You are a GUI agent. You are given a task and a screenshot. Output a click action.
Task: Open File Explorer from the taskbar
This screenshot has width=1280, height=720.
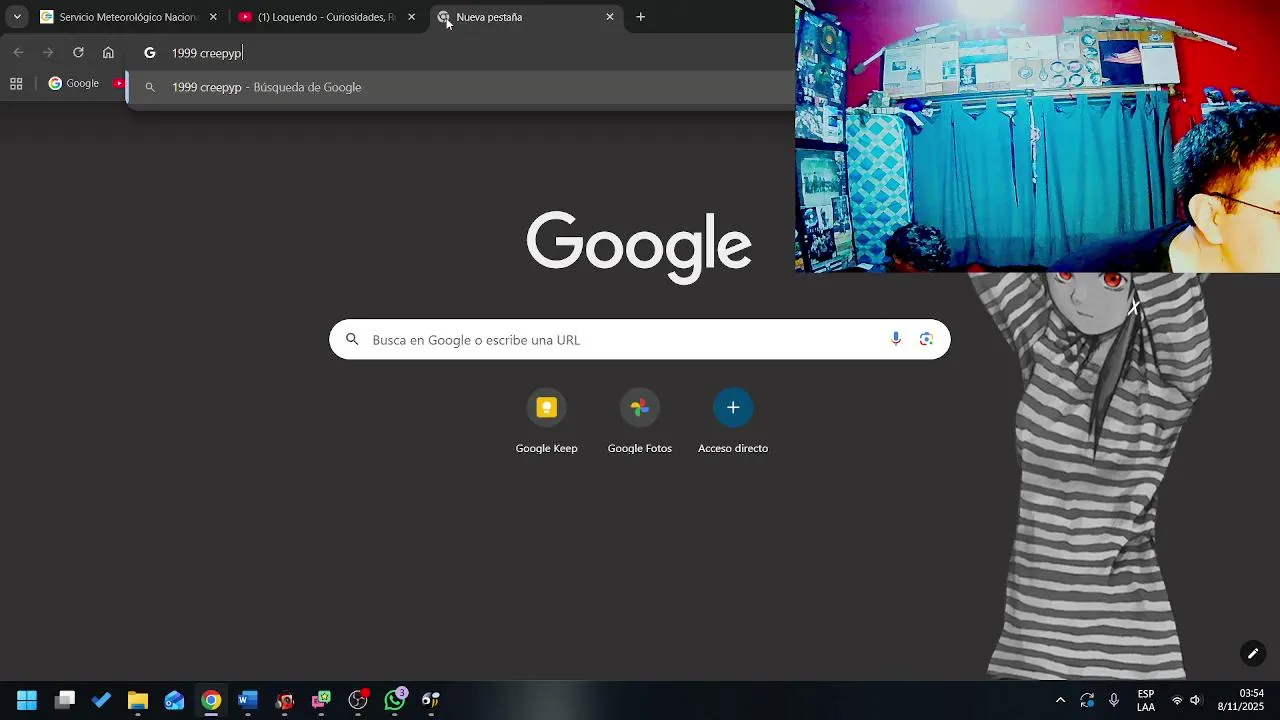pos(138,700)
